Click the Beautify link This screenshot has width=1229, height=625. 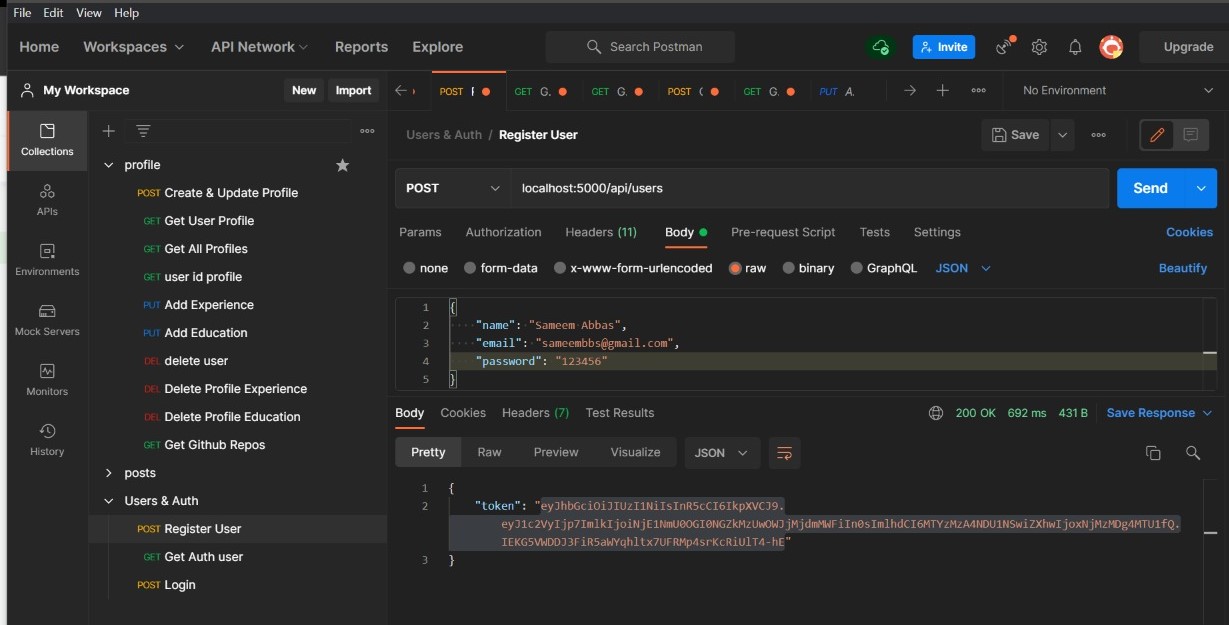pyautogui.click(x=1183, y=268)
